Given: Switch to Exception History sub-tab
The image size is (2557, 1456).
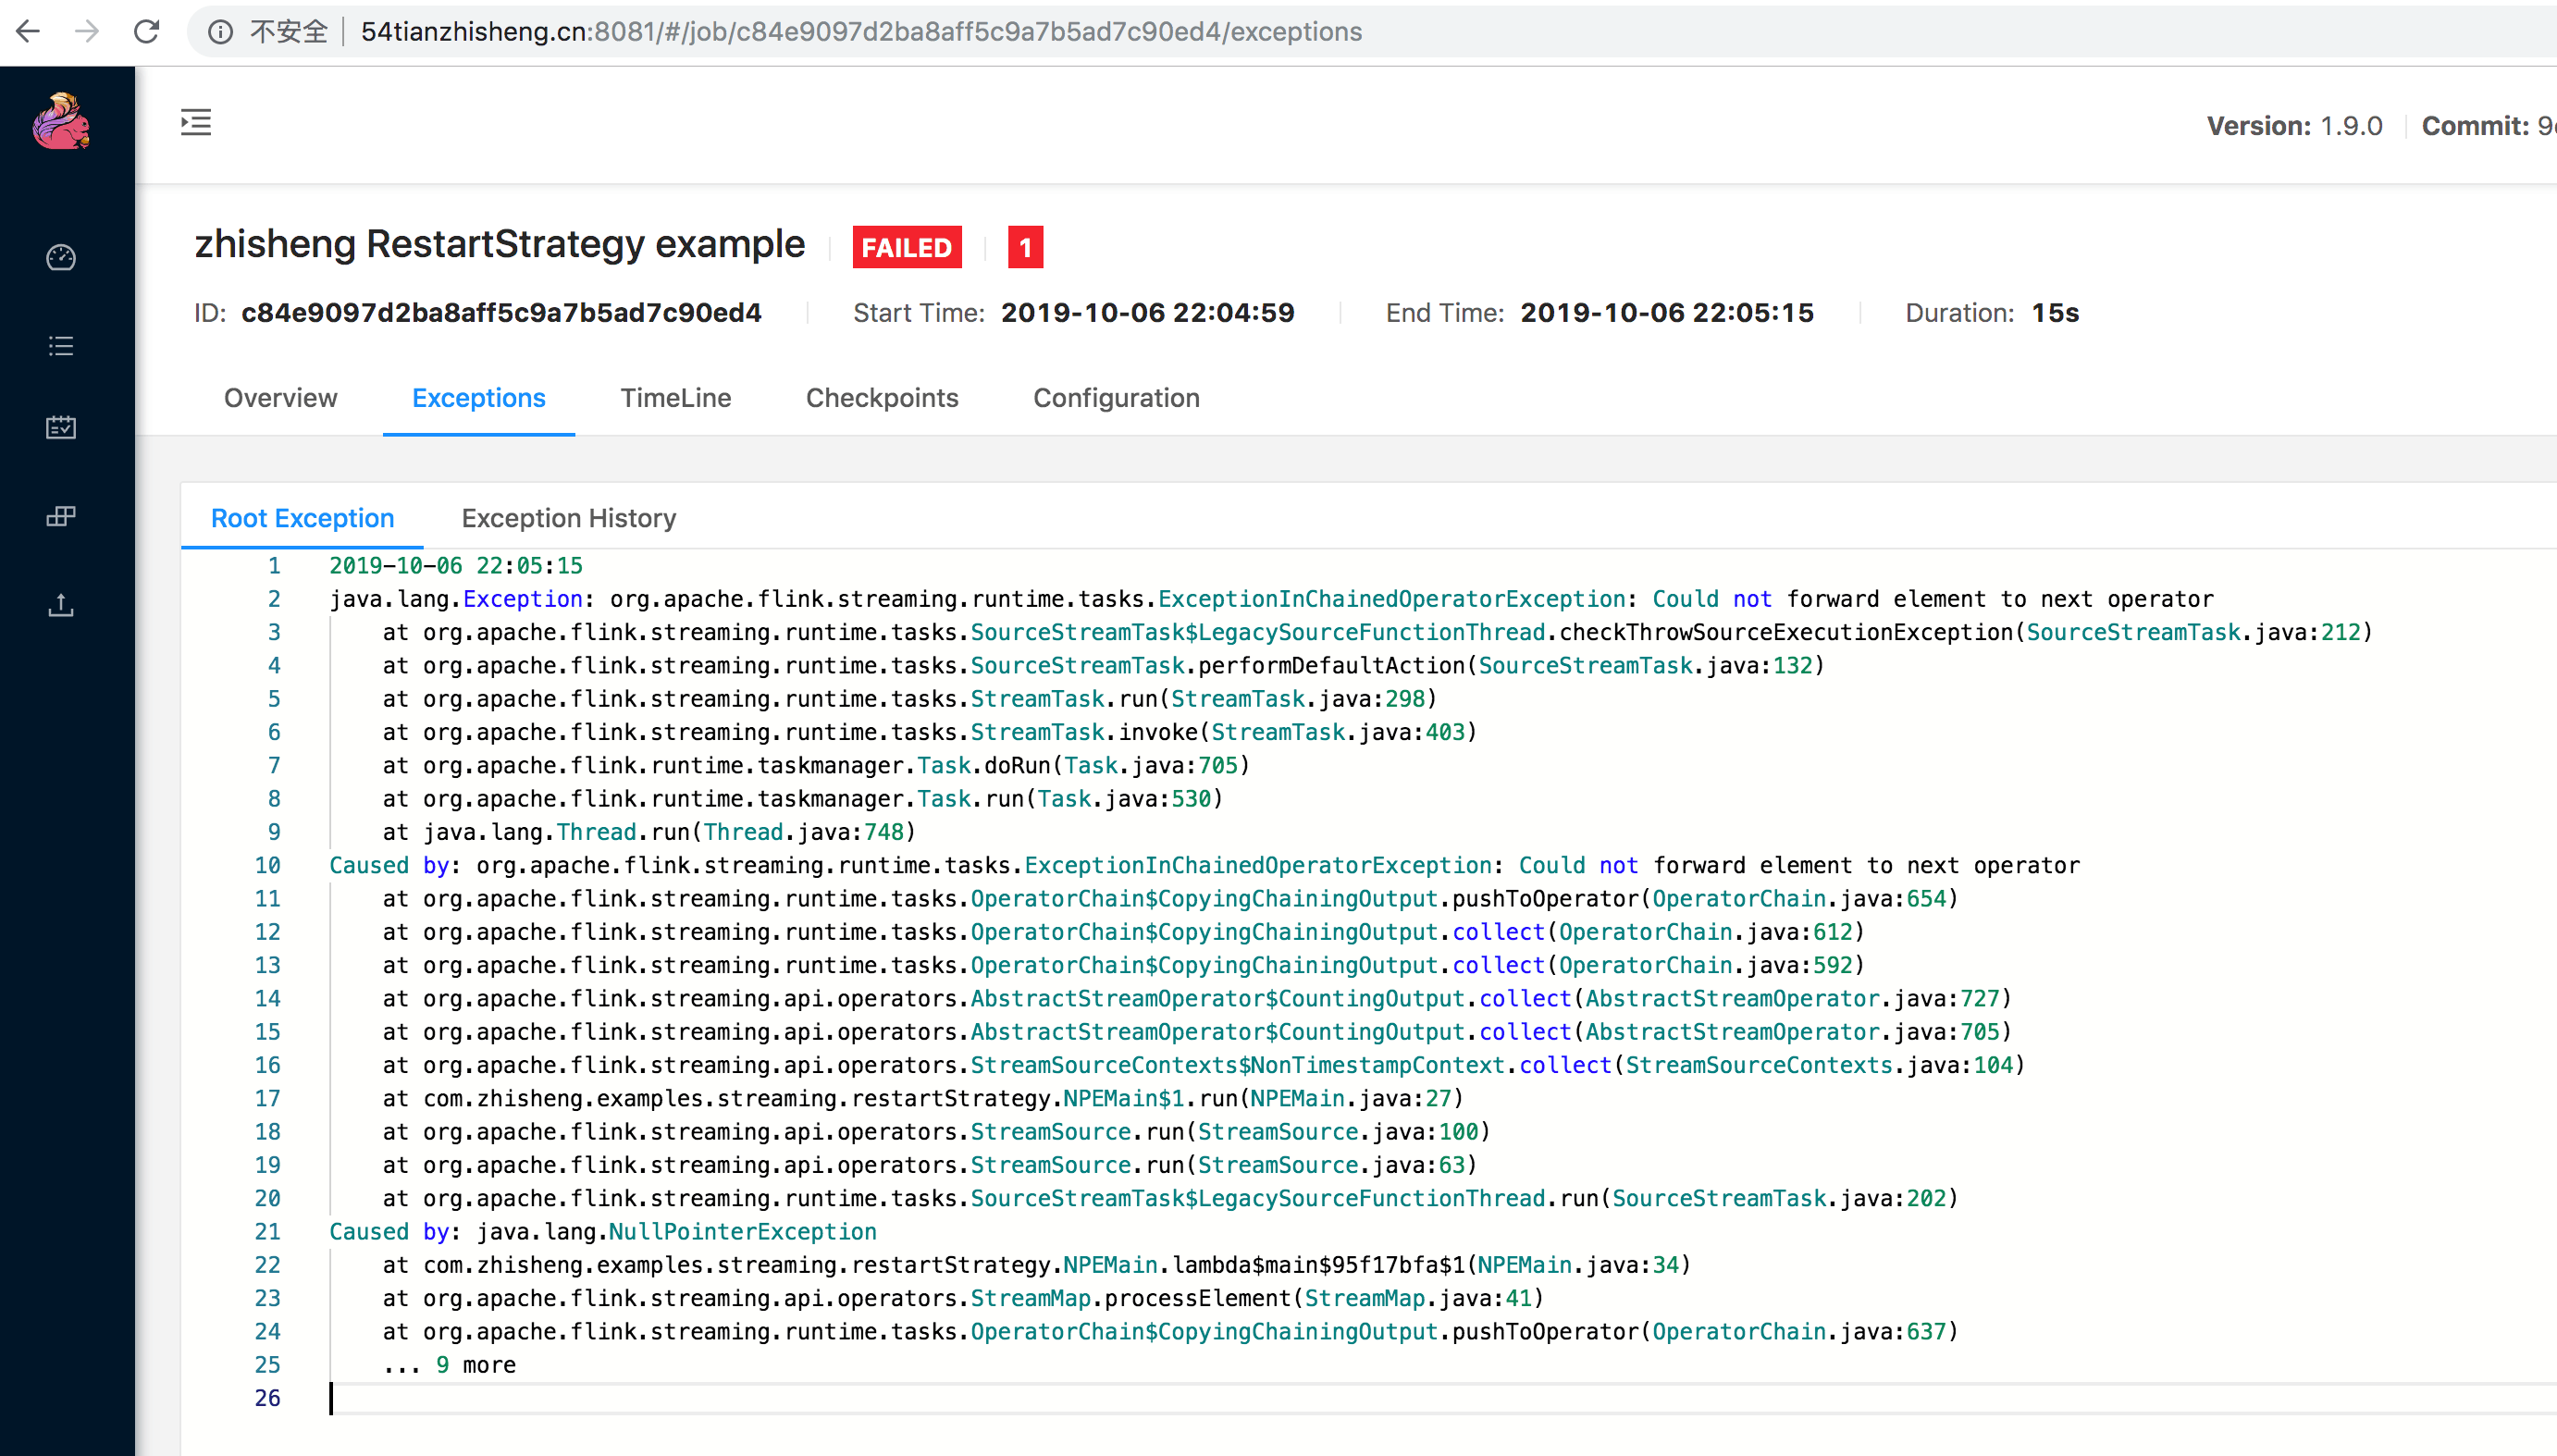Looking at the screenshot, I should click(569, 518).
